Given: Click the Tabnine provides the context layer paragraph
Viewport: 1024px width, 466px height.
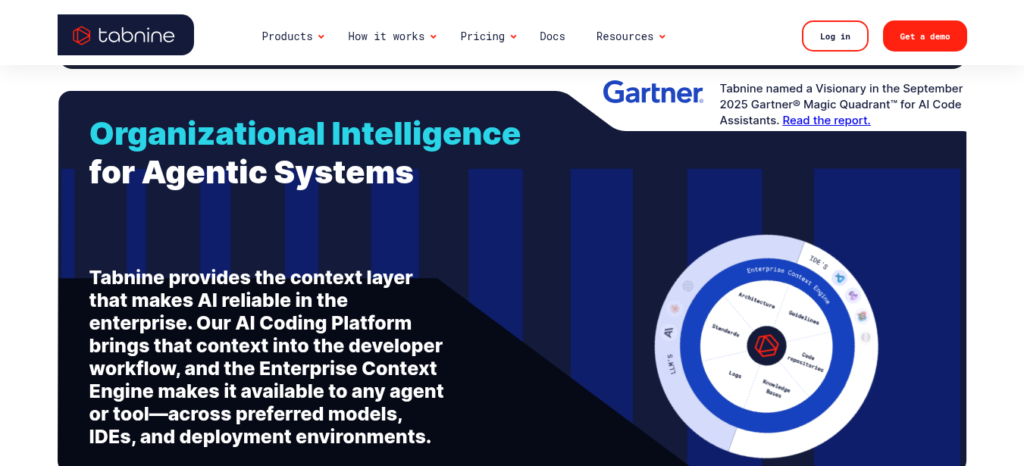Looking at the screenshot, I should 266,357.
